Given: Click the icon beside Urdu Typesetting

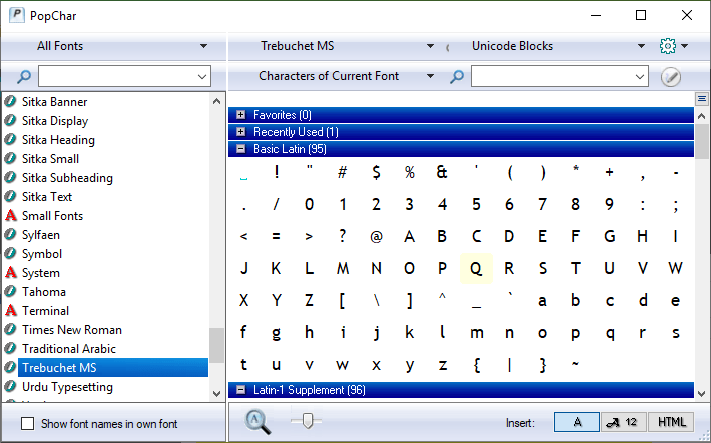Looking at the screenshot, I should [10, 387].
